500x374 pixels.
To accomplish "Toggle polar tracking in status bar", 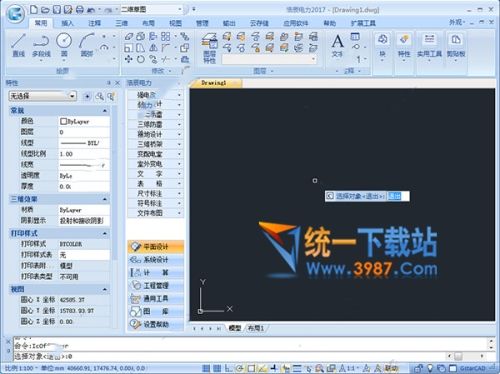I will tap(240, 368).
